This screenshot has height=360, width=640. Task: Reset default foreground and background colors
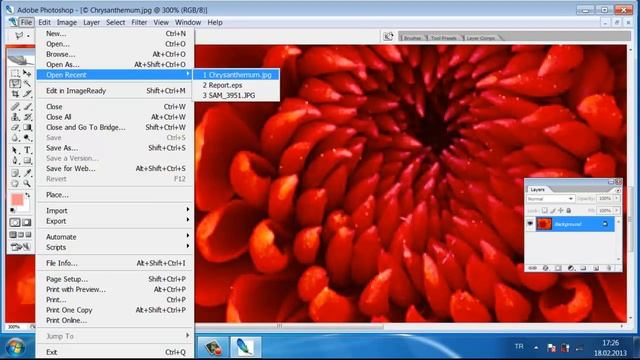click(x=12, y=210)
